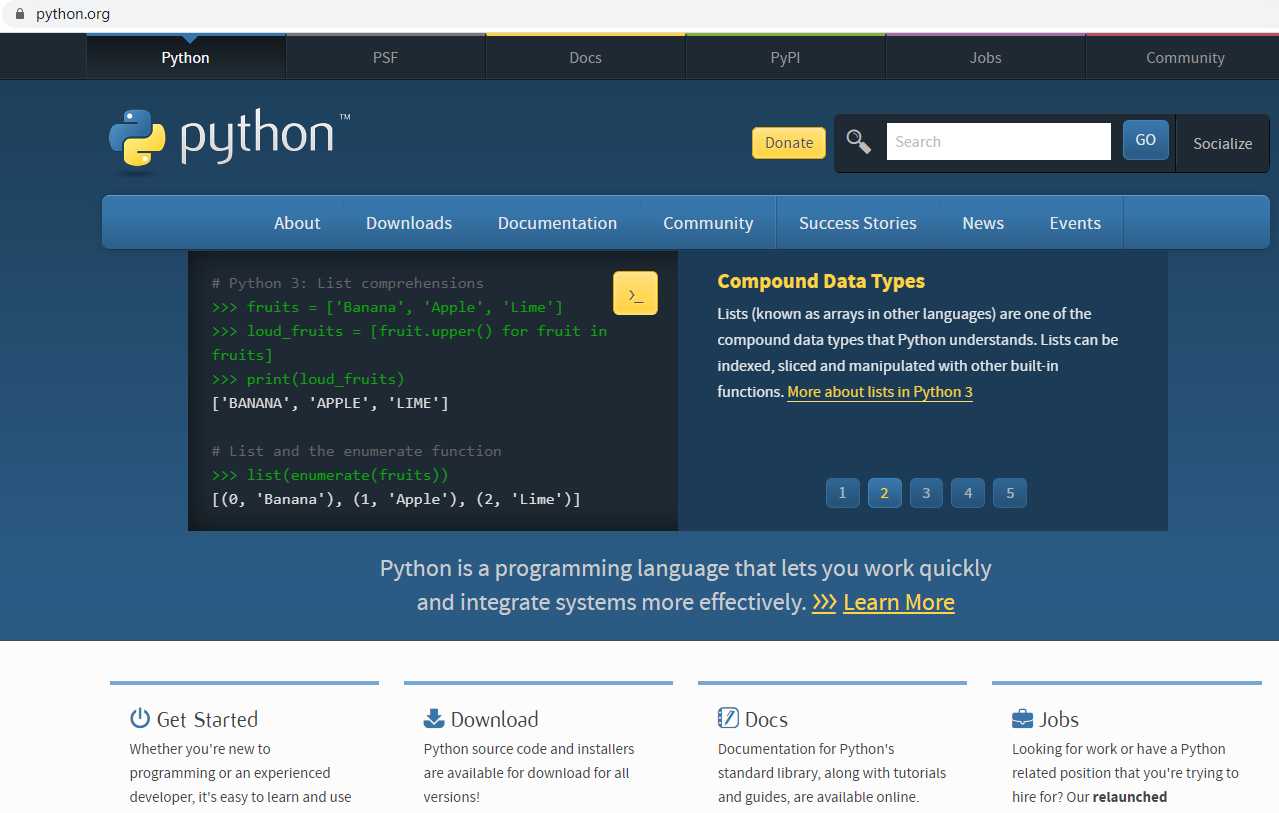
Task: Open the Events menu
Action: (x=1075, y=223)
